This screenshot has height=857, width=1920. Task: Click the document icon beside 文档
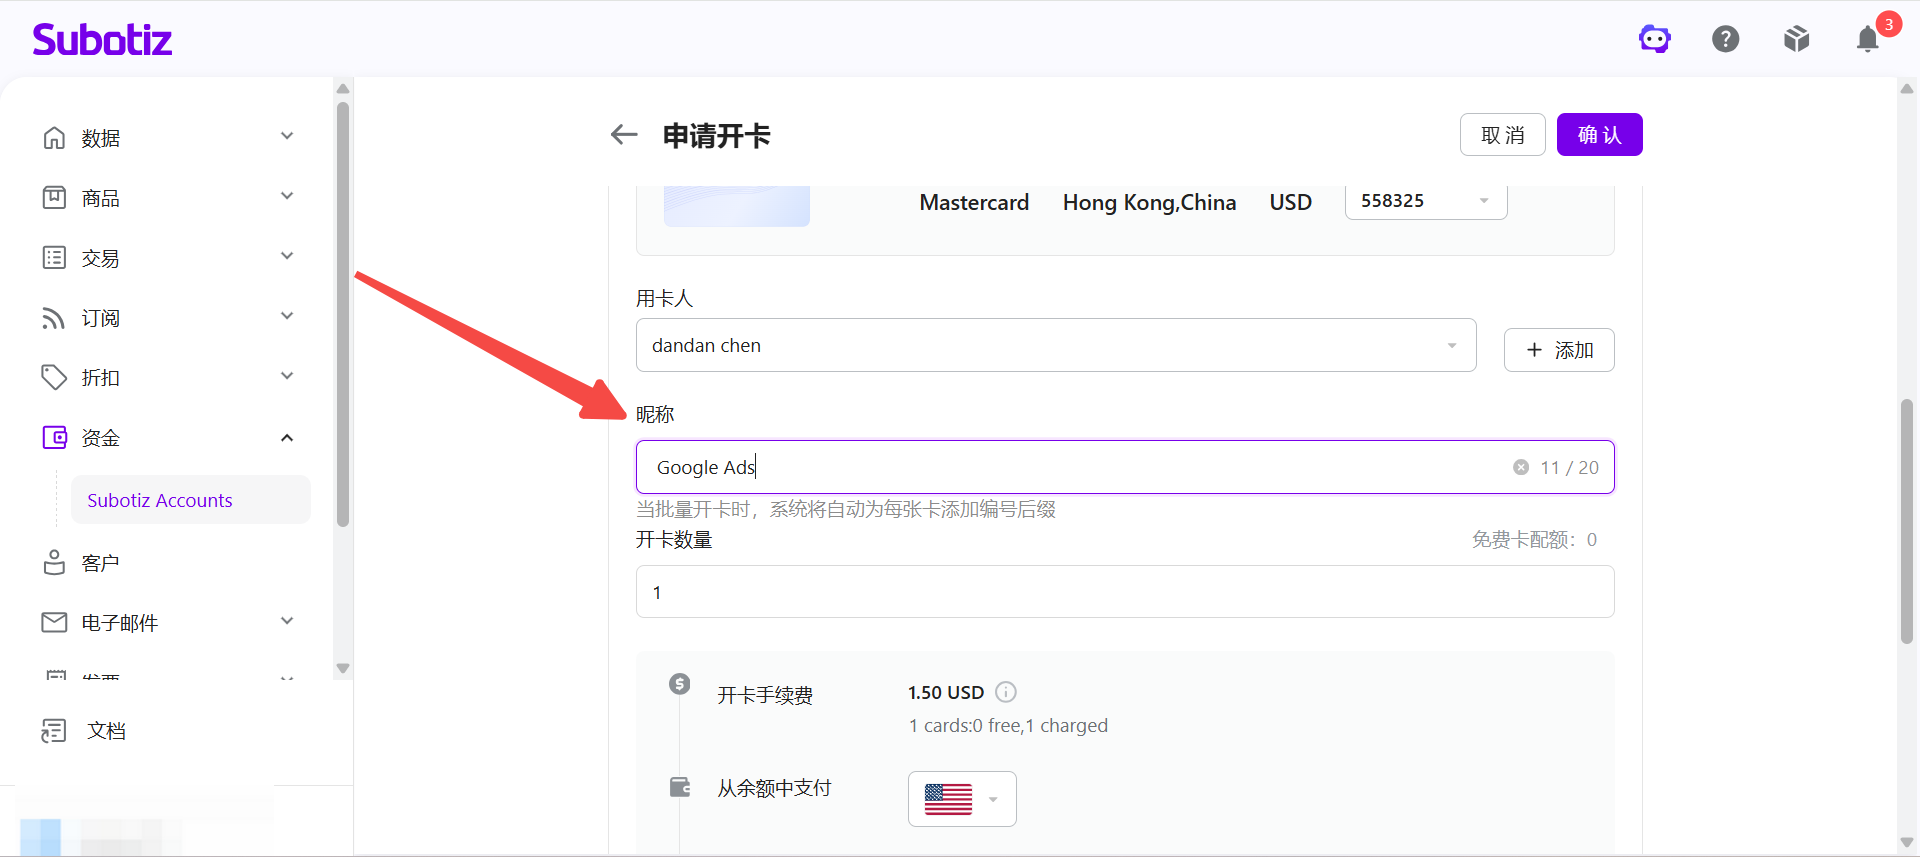click(x=54, y=731)
